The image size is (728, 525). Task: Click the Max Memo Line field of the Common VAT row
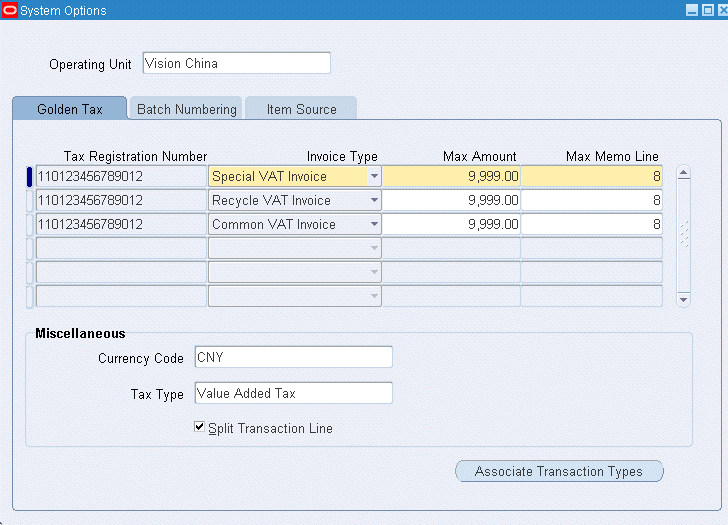pos(592,224)
